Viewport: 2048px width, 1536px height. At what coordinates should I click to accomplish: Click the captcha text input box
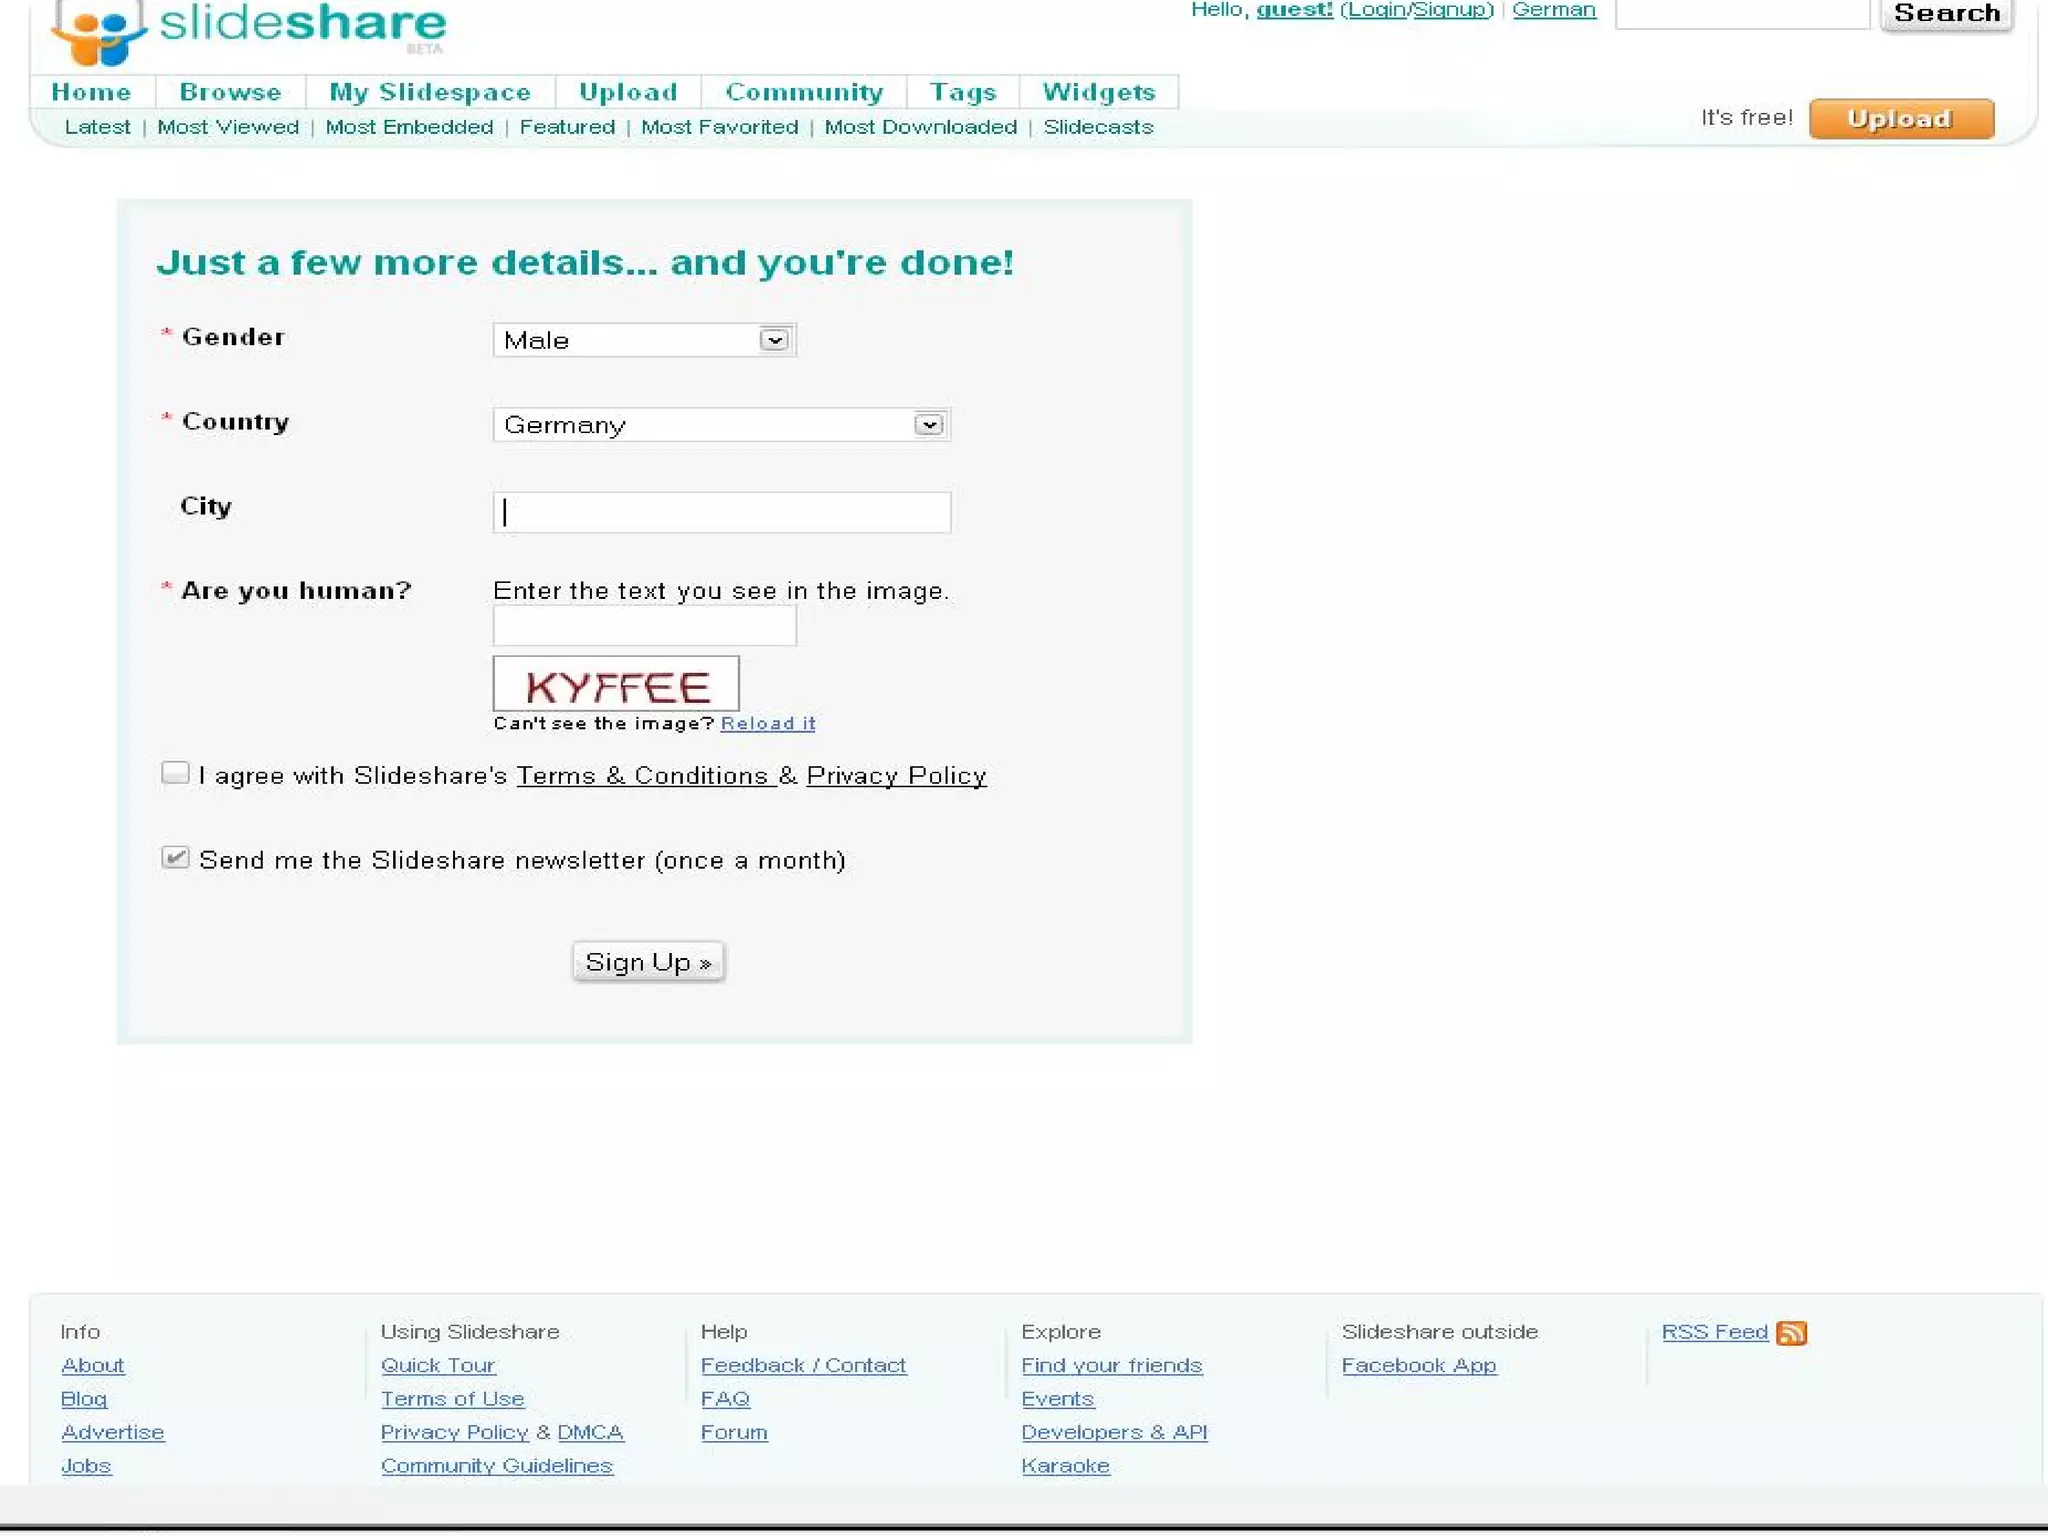pyautogui.click(x=644, y=627)
